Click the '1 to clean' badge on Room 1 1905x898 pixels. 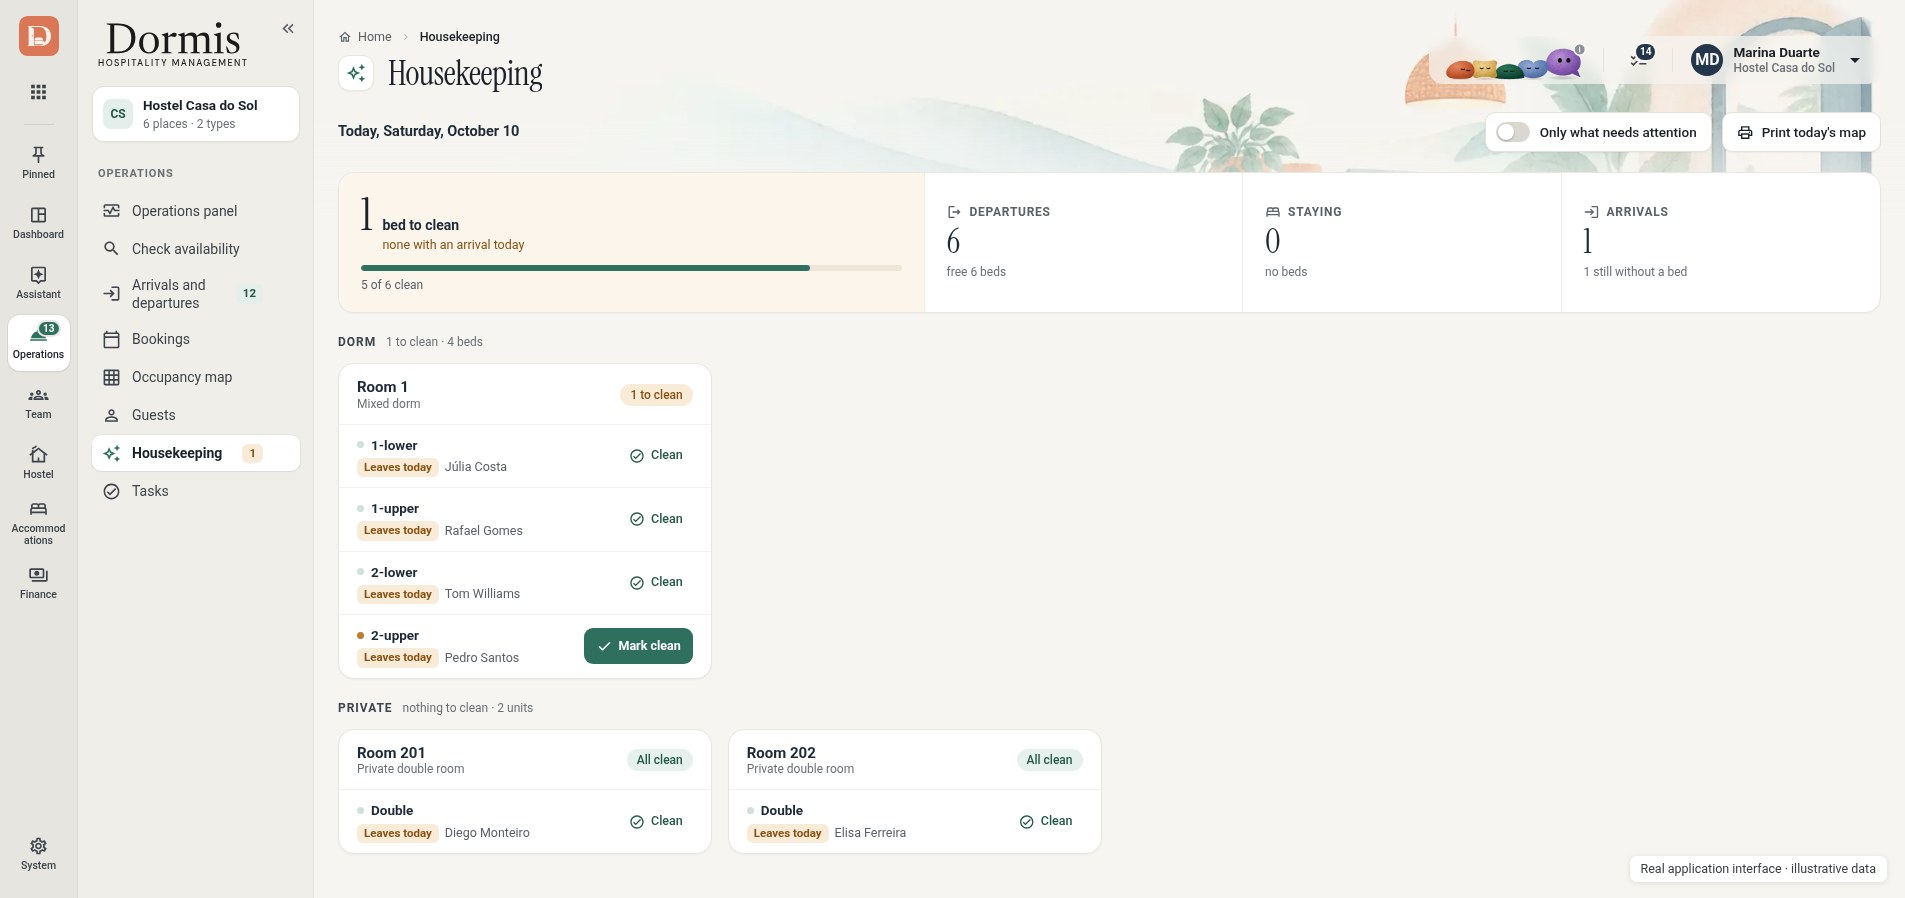(x=656, y=395)
